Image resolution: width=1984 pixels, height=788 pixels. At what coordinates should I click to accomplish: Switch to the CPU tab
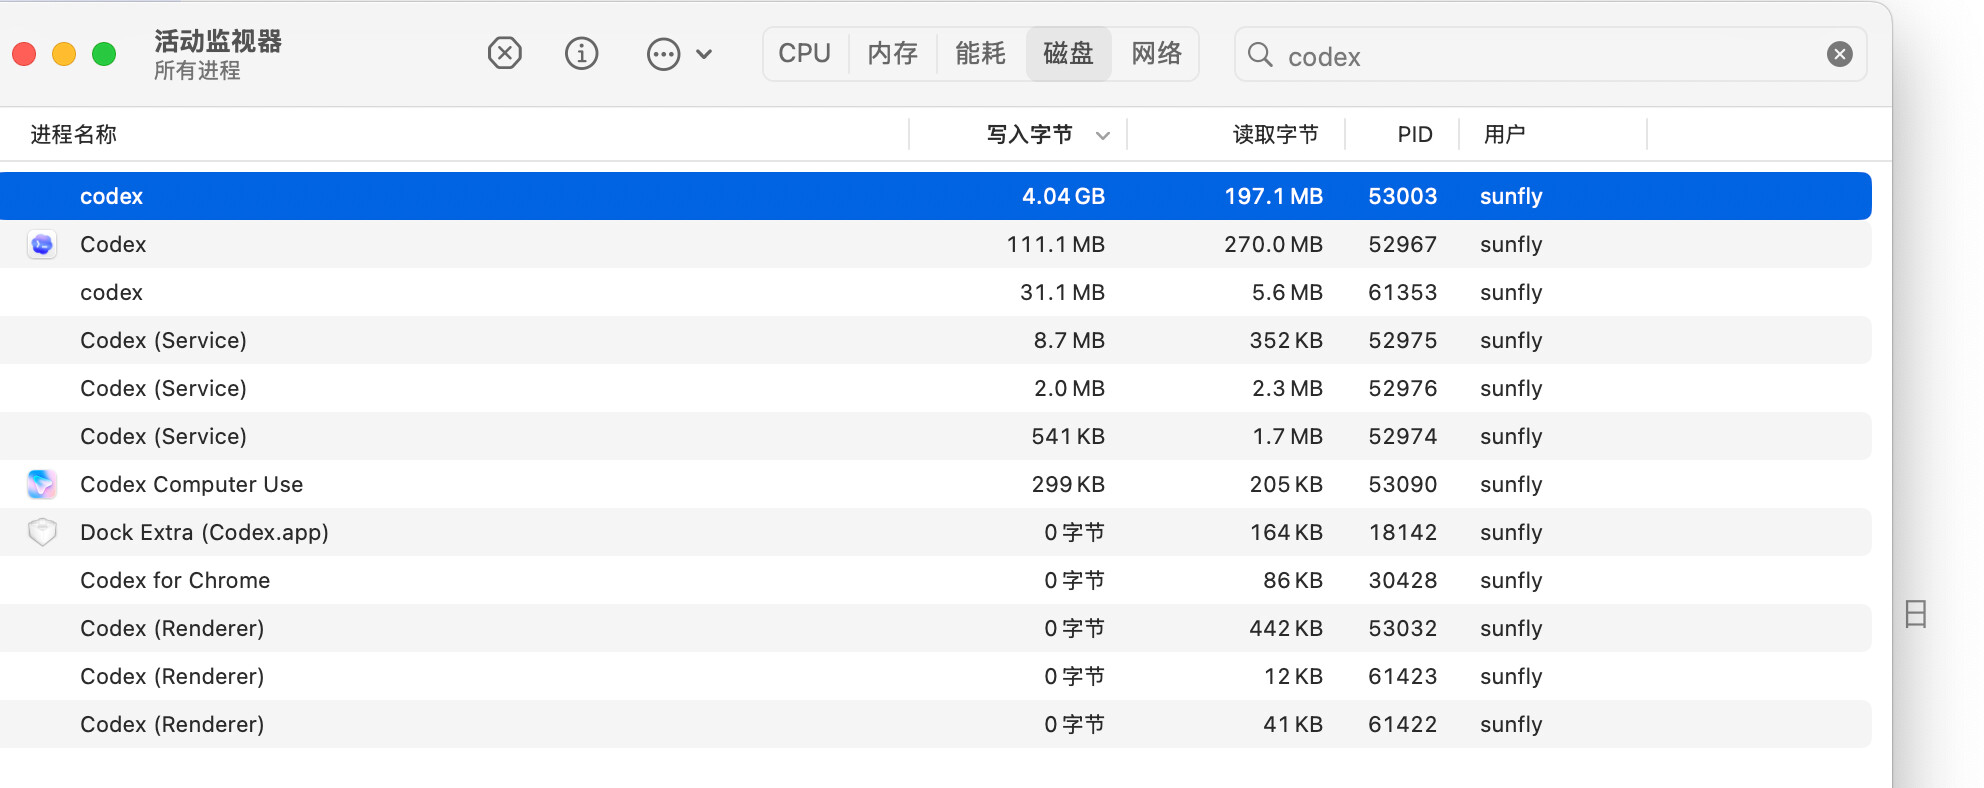point(805,53)
